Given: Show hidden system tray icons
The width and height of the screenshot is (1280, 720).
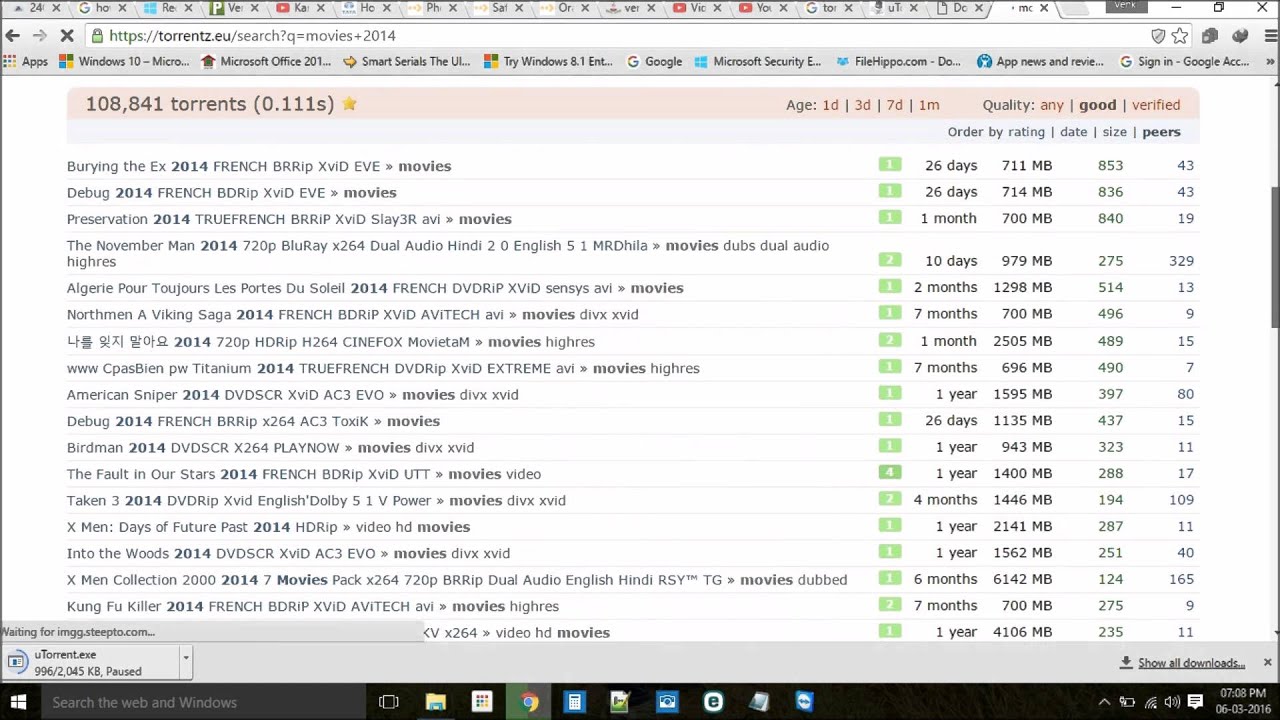Looking at the screenshot, I should (1104, 702).
